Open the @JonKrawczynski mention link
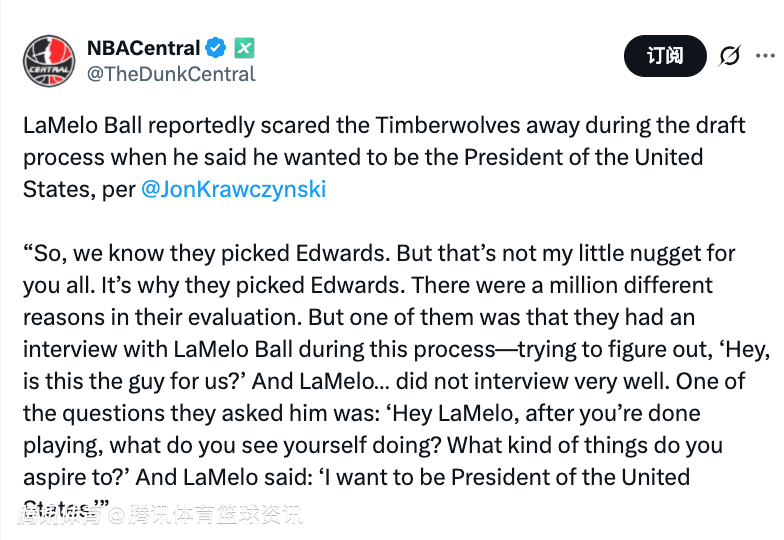The image size is (784, 540). 233,190
